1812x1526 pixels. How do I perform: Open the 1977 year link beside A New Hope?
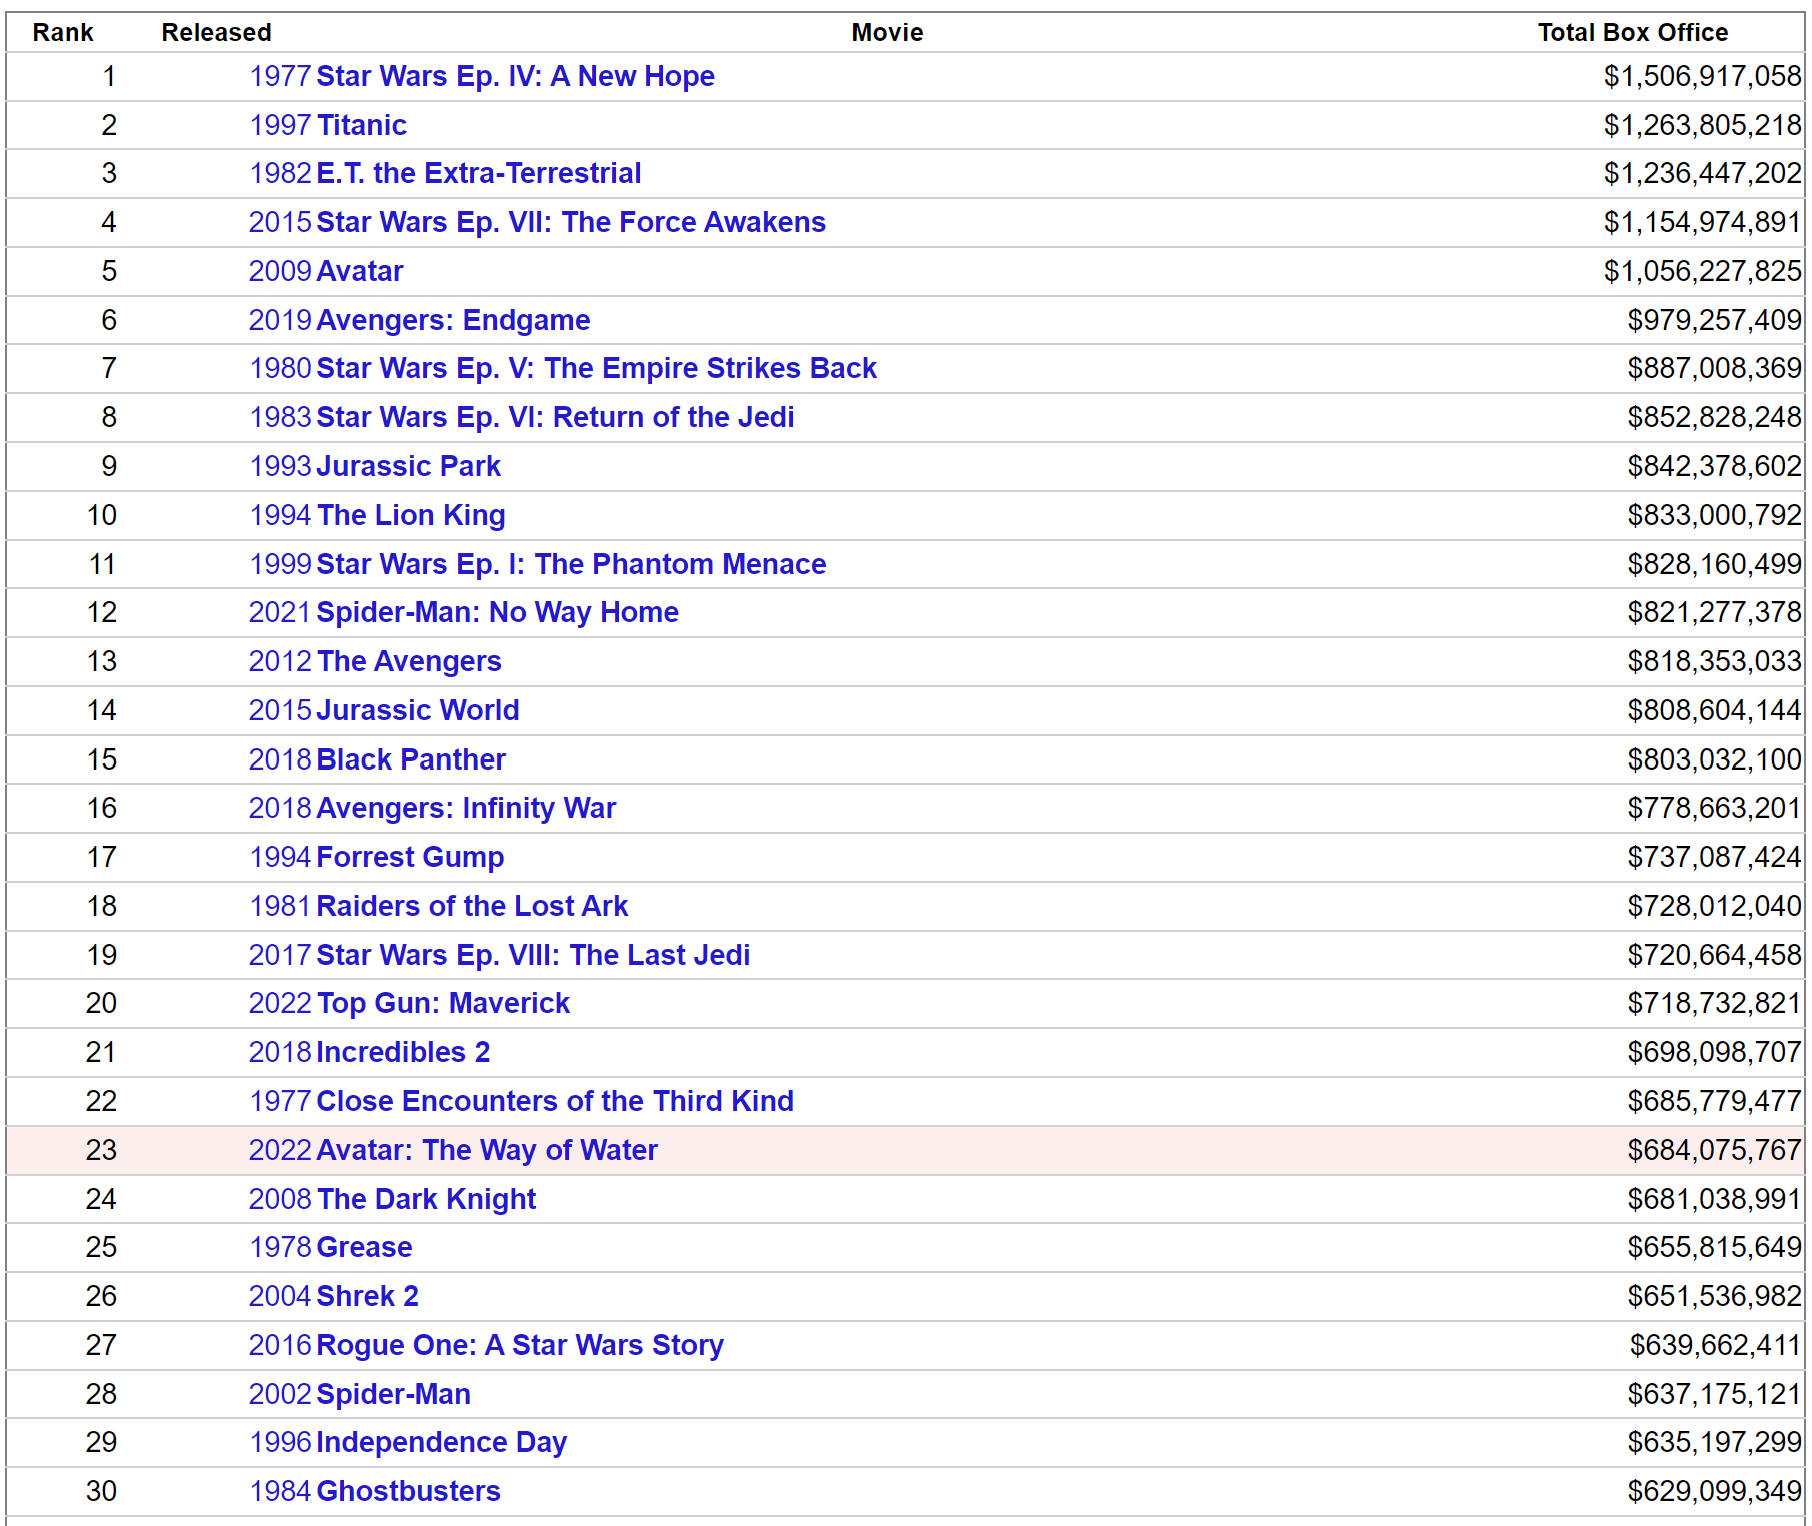[280, 76]
